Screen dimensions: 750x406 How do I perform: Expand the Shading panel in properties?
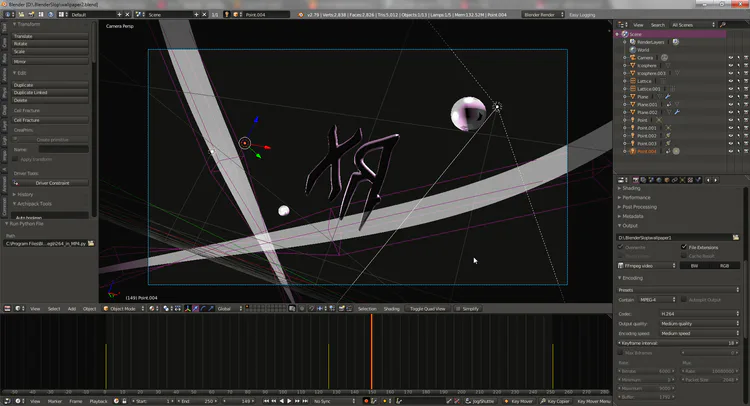pyautogui.click(x=629, y=188)
